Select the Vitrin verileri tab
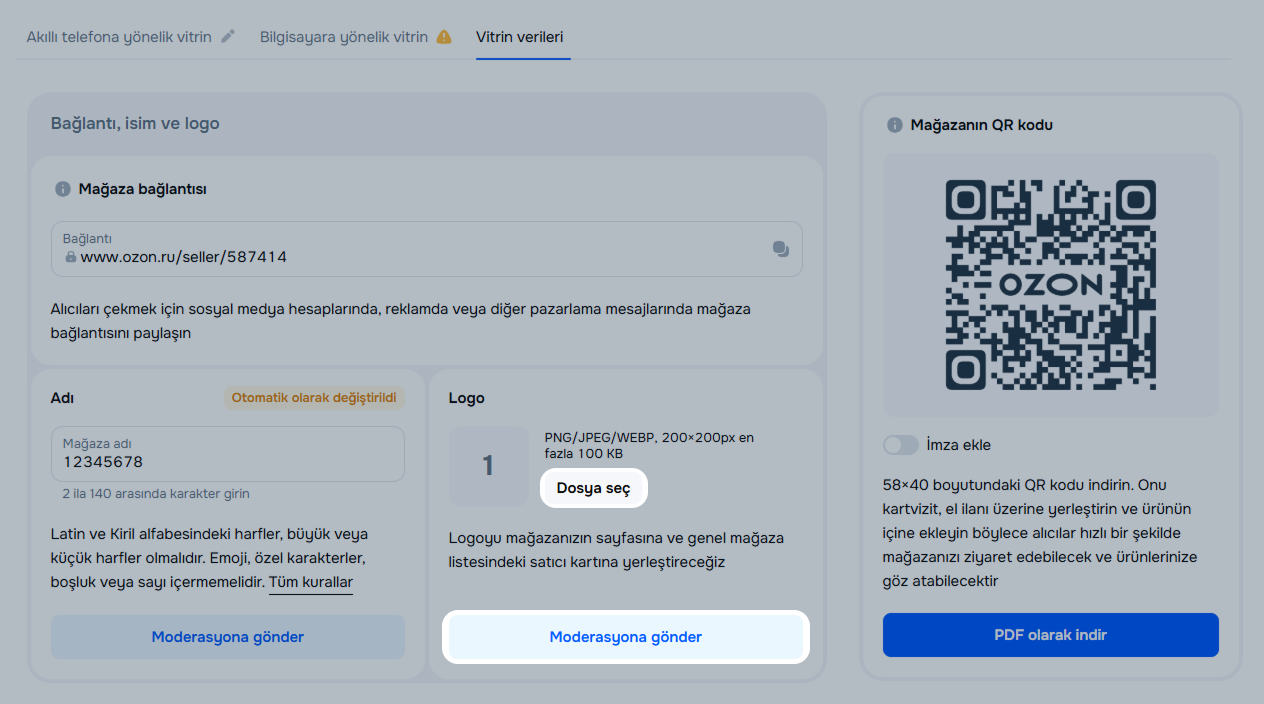Image resolution: width=1264 pixels, height=704 pixels. (522, 37)
